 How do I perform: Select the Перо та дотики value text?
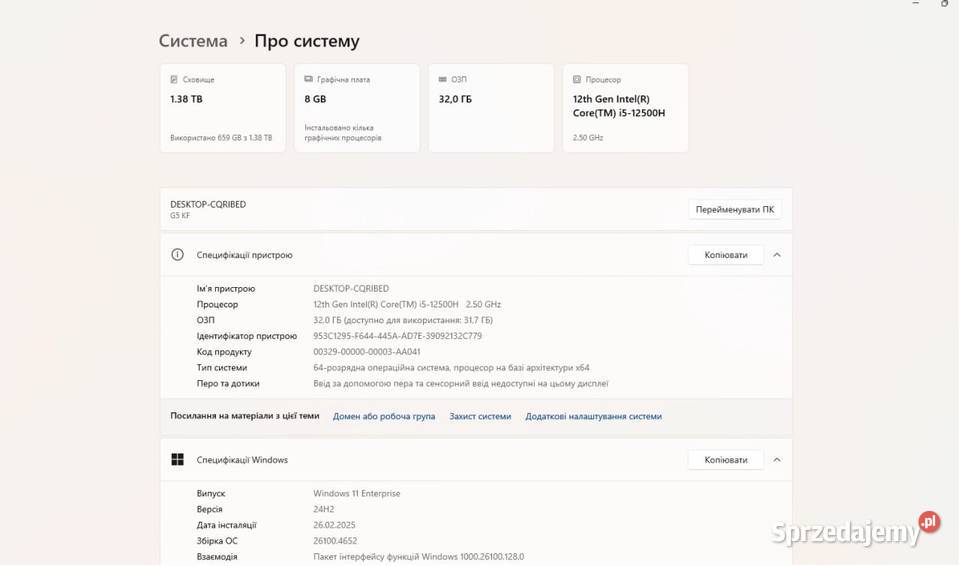click(x=460, y=384)
